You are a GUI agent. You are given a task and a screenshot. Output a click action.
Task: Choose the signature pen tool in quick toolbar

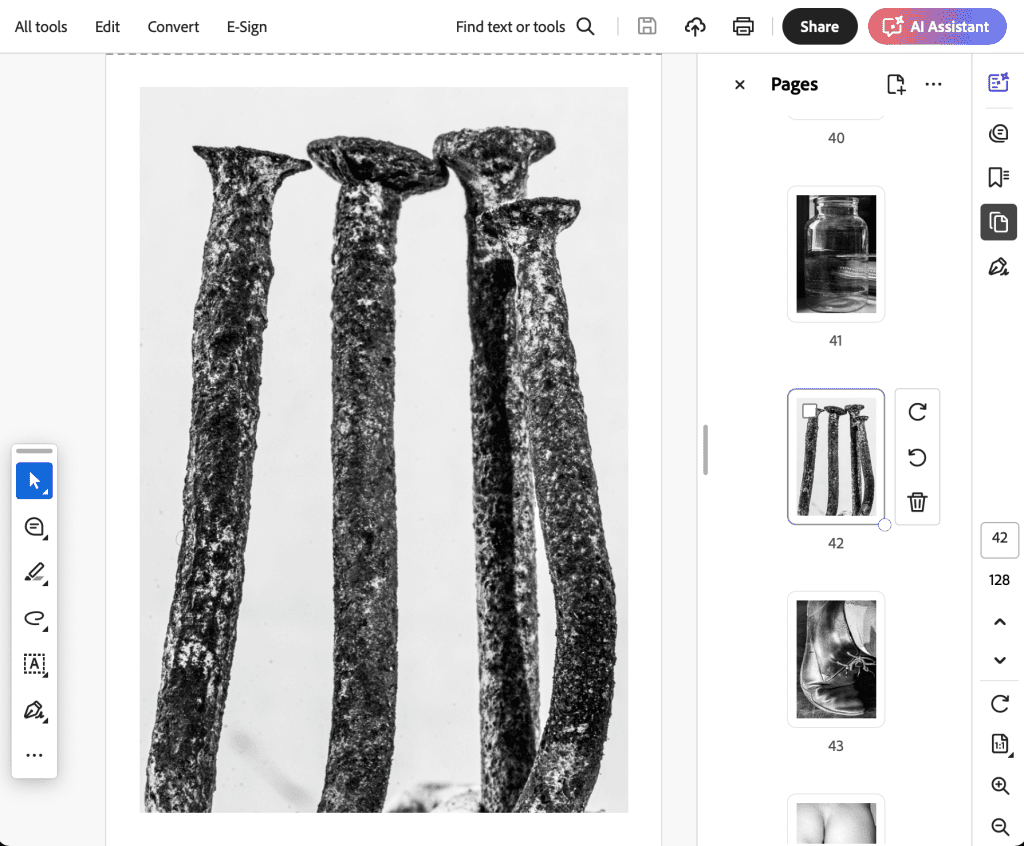(x=34, y=710)
